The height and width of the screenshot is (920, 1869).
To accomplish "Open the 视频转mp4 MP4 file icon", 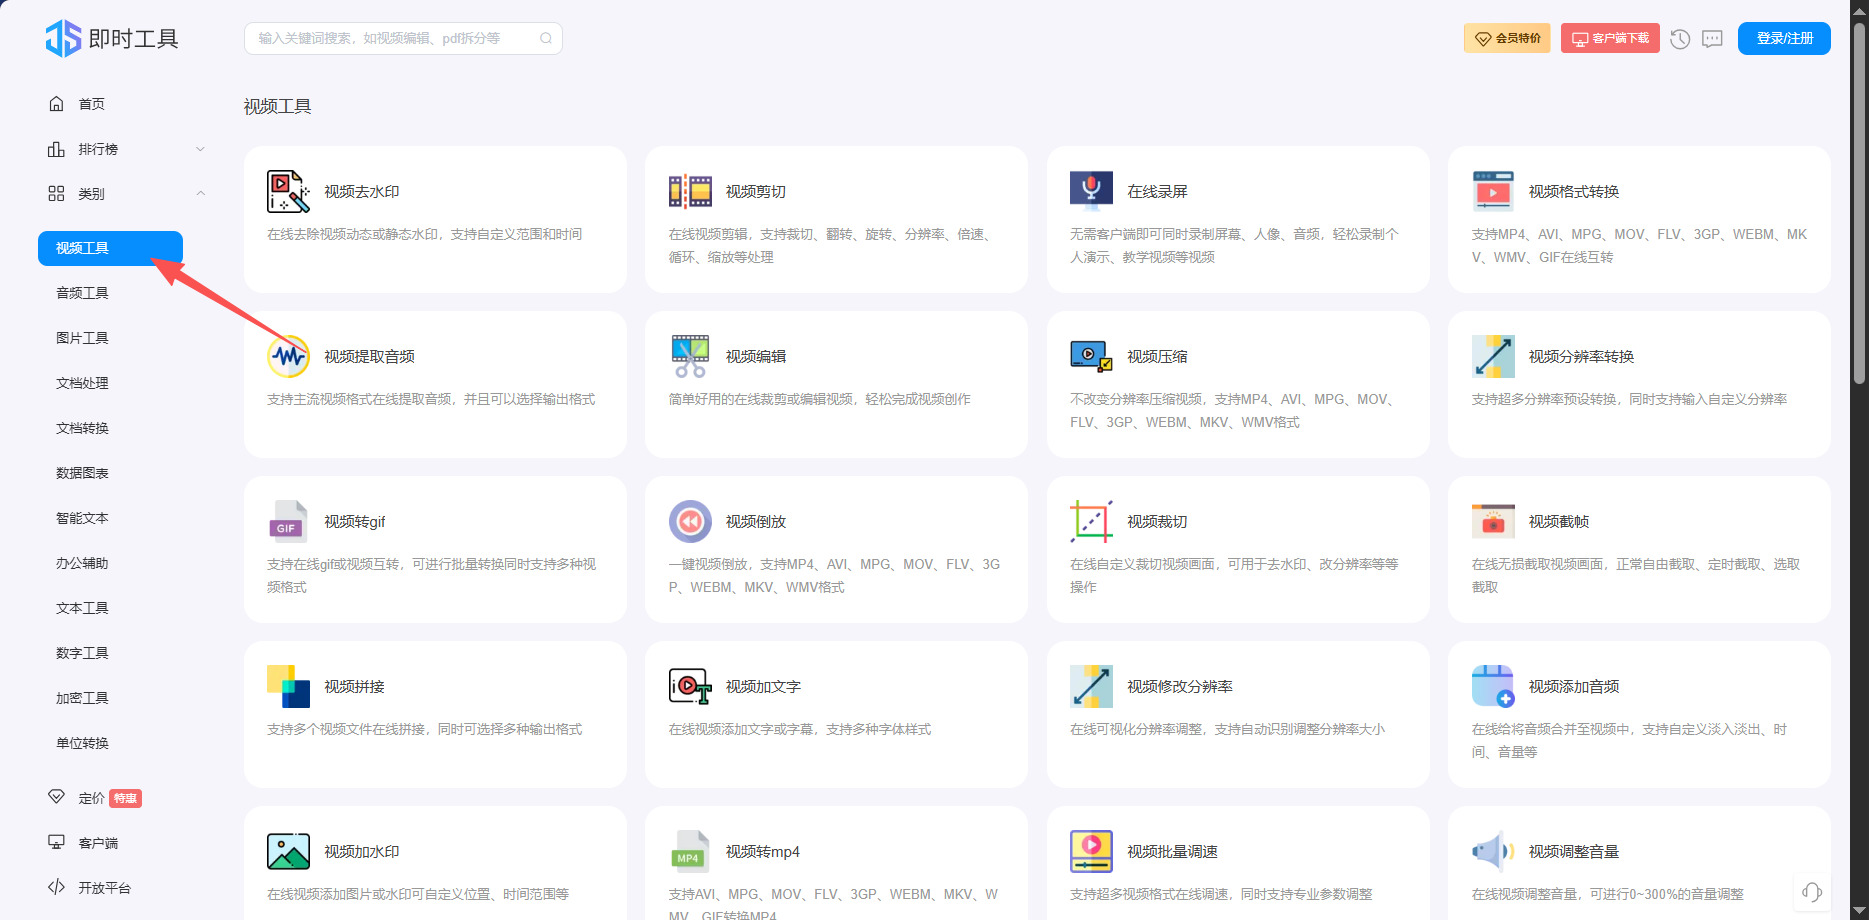I will 690,851.
